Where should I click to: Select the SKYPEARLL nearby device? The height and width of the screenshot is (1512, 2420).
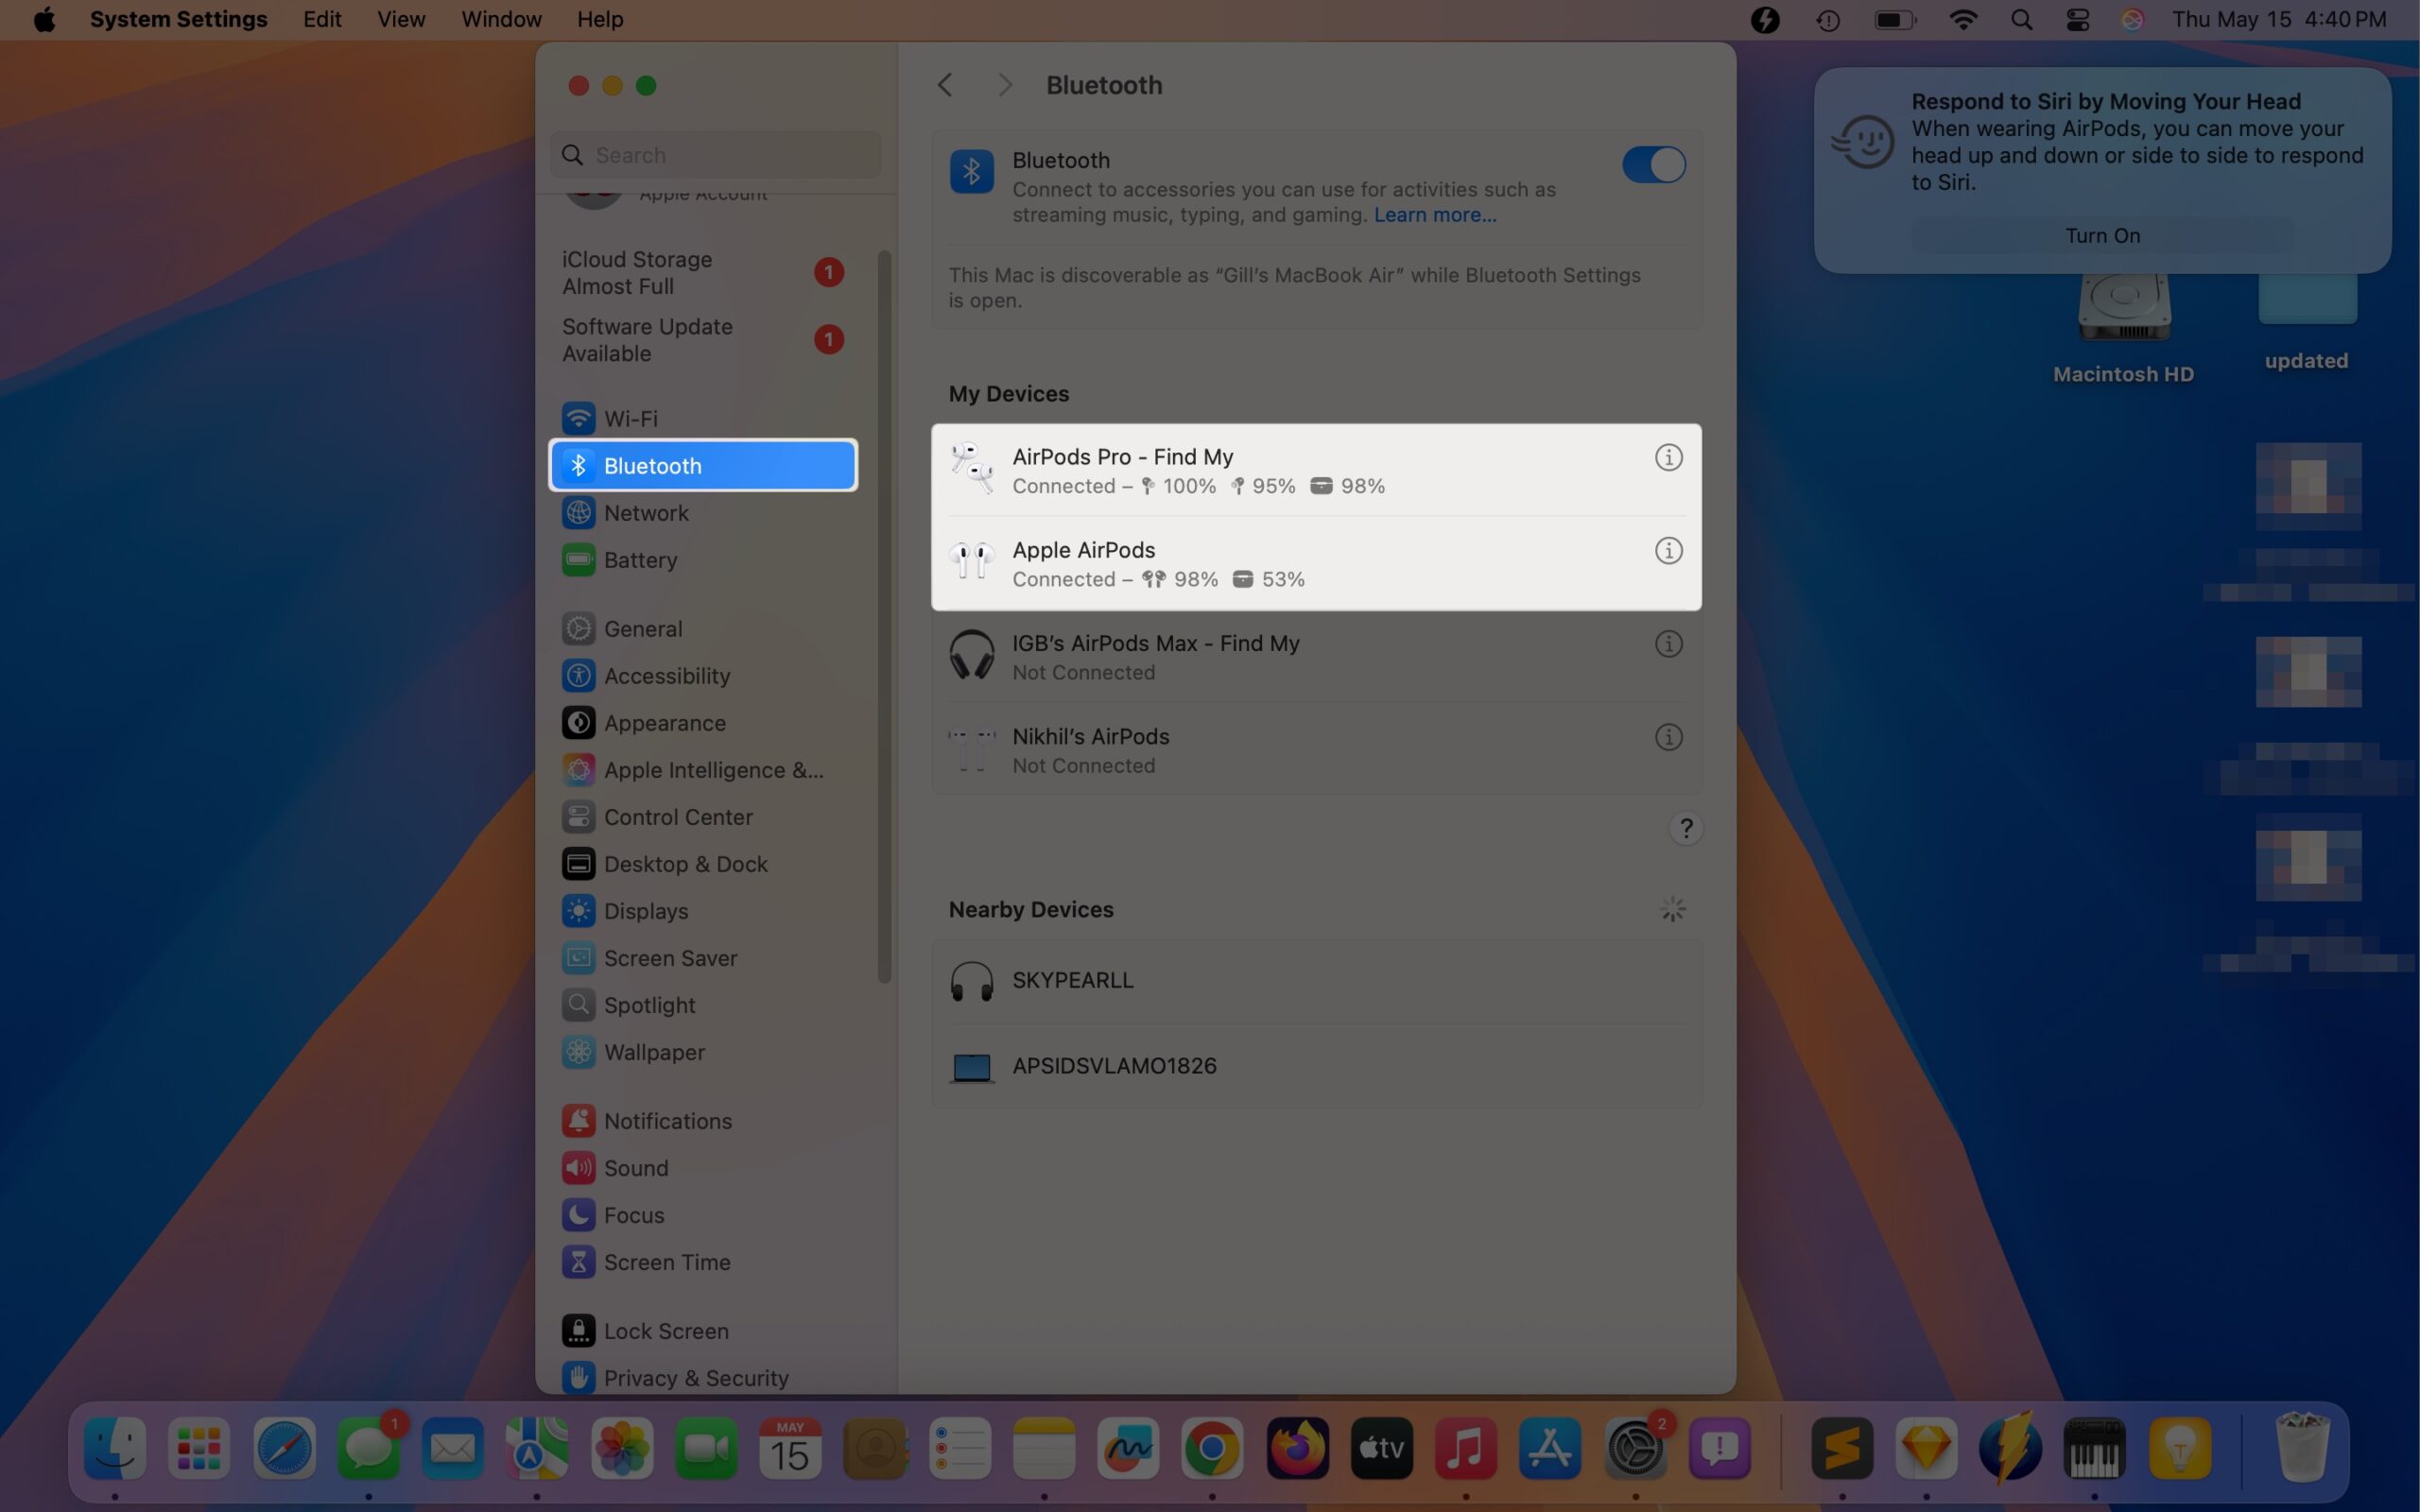tap(1071, 980)
